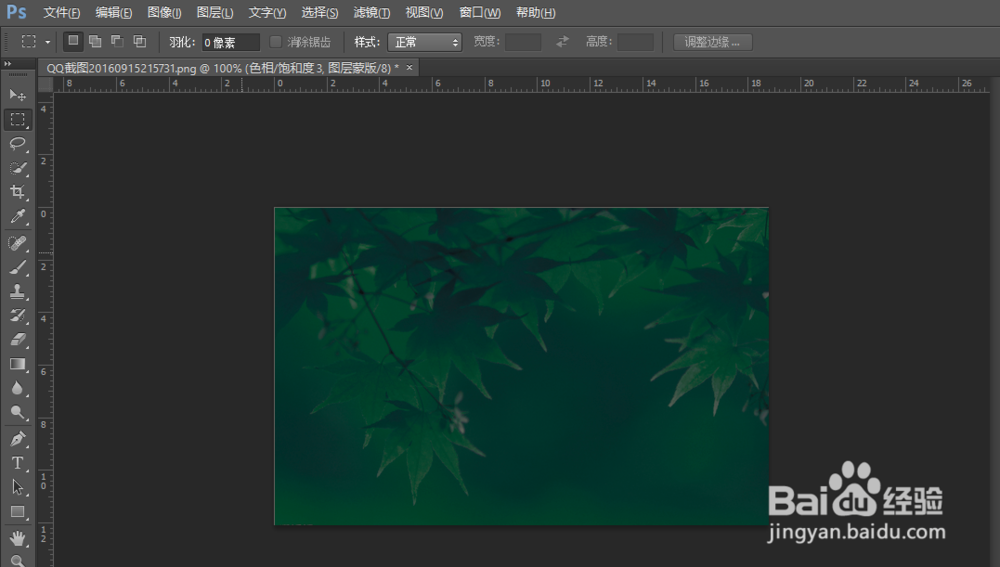Close the QQ截图20160915215731.png document tab
The width and height of the screenshot is (1000, 567).
tap(409, 67)
